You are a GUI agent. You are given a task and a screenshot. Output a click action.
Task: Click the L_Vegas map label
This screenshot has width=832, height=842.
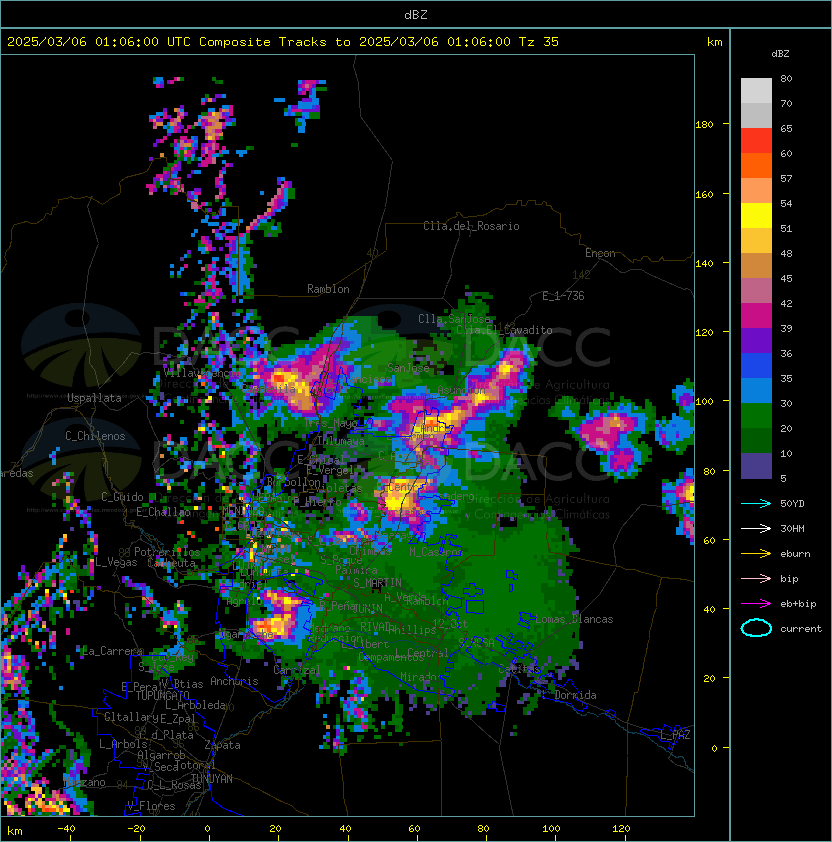[x=116, y=562]
